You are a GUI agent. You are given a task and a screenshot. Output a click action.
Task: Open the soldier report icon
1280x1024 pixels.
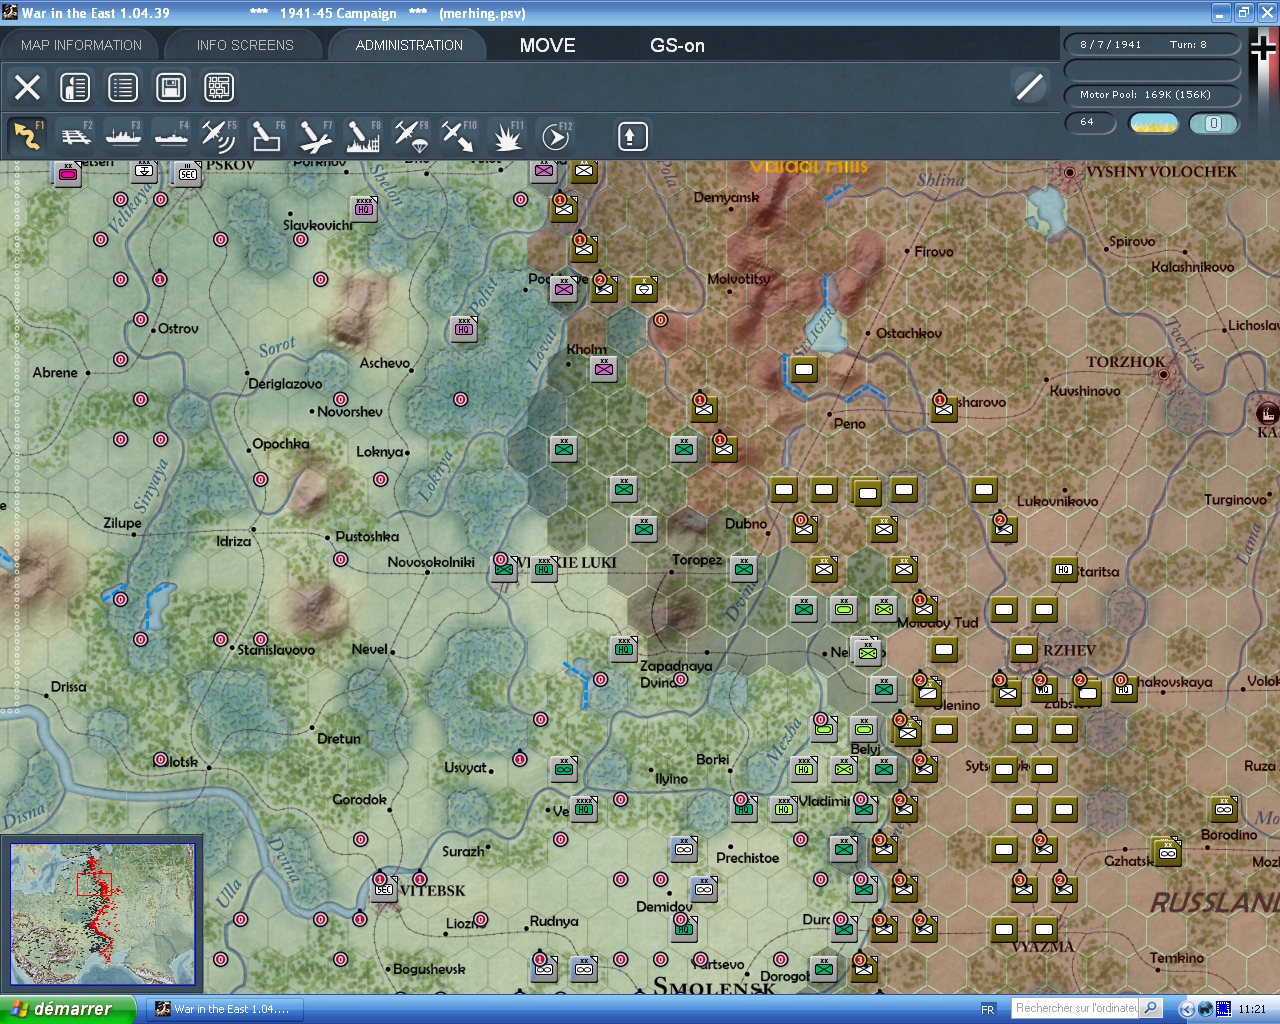point(75,88)
